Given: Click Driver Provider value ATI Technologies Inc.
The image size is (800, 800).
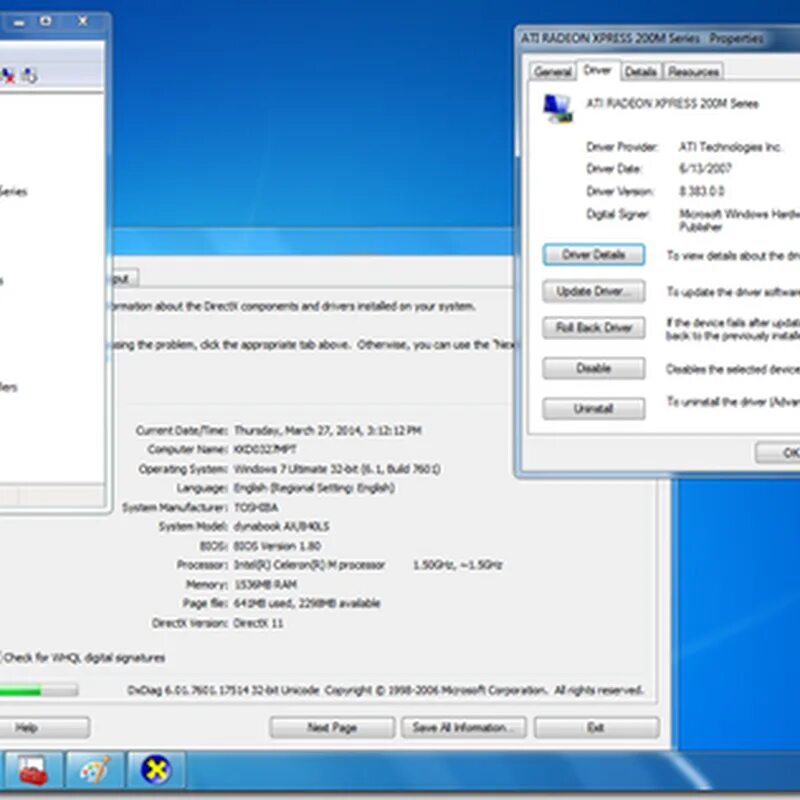Looking at the screenshot, I should pyautogui.click(x=730, y=147).
